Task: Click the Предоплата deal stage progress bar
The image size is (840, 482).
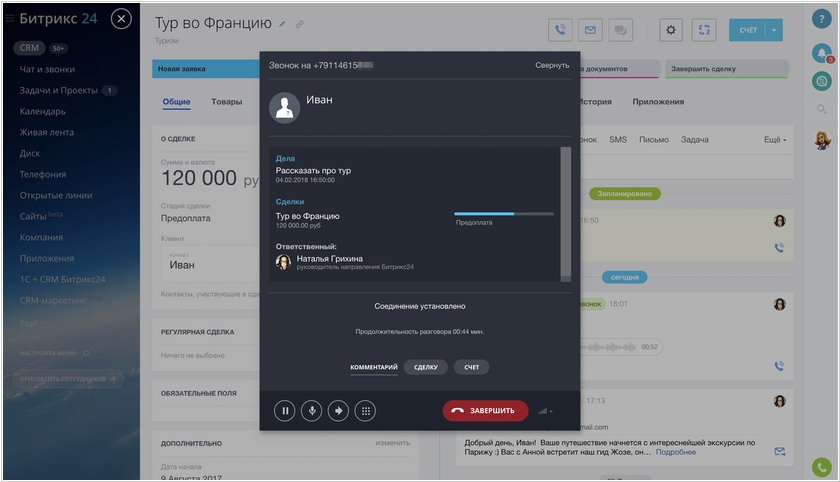Action: 504,214
